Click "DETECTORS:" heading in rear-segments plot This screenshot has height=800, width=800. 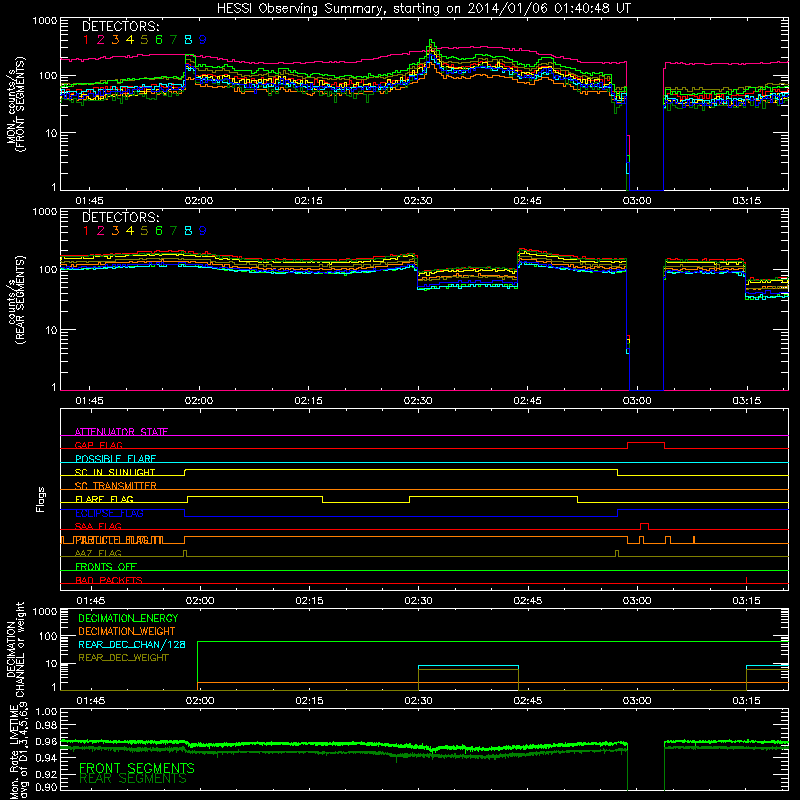(x=121, y=217)
